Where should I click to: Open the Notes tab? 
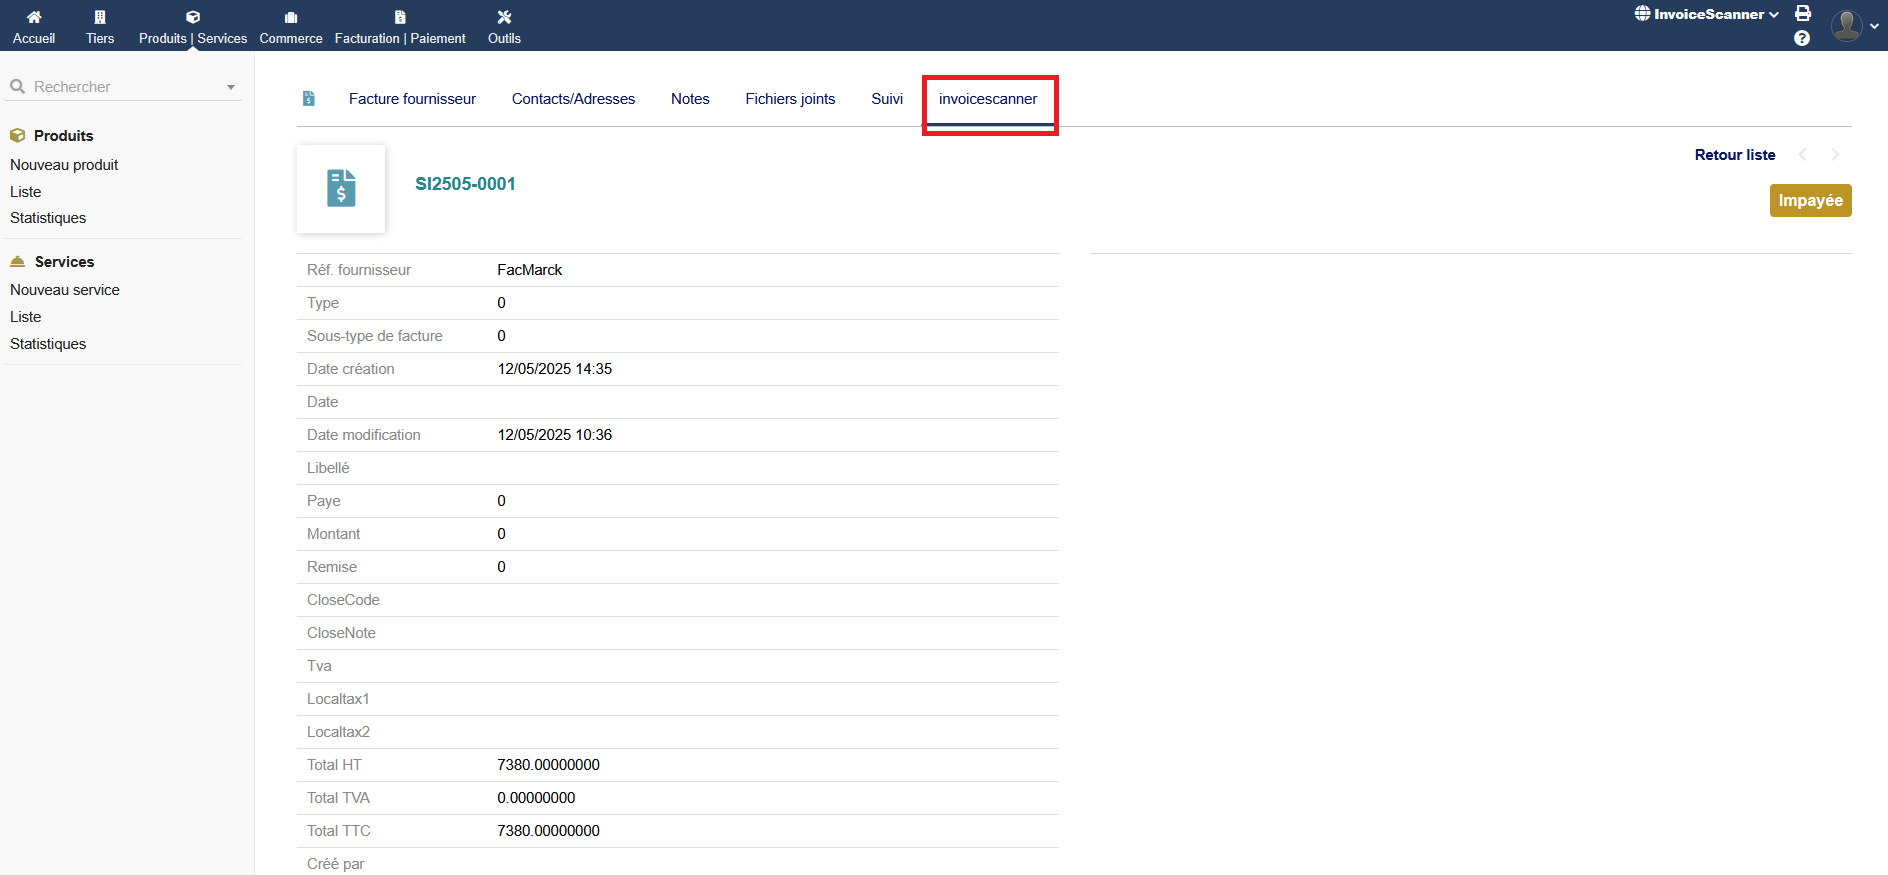[690, 99]
